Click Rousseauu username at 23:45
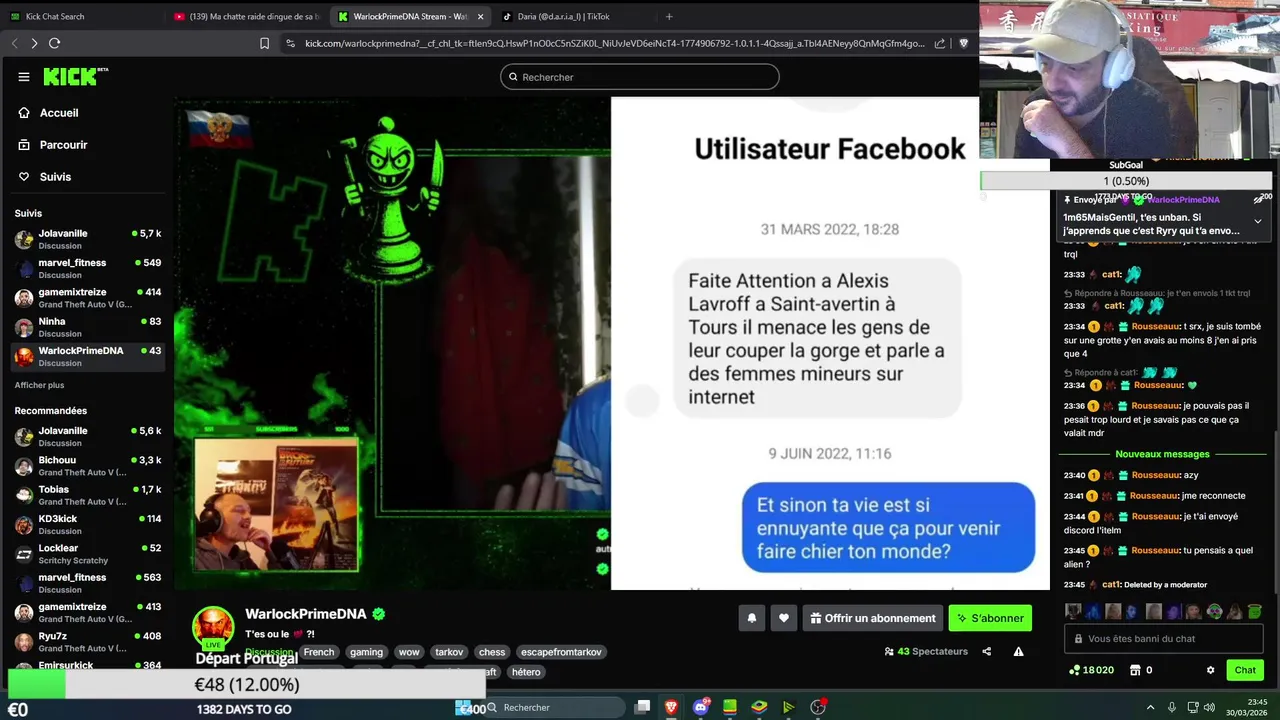 [1155, 550]
